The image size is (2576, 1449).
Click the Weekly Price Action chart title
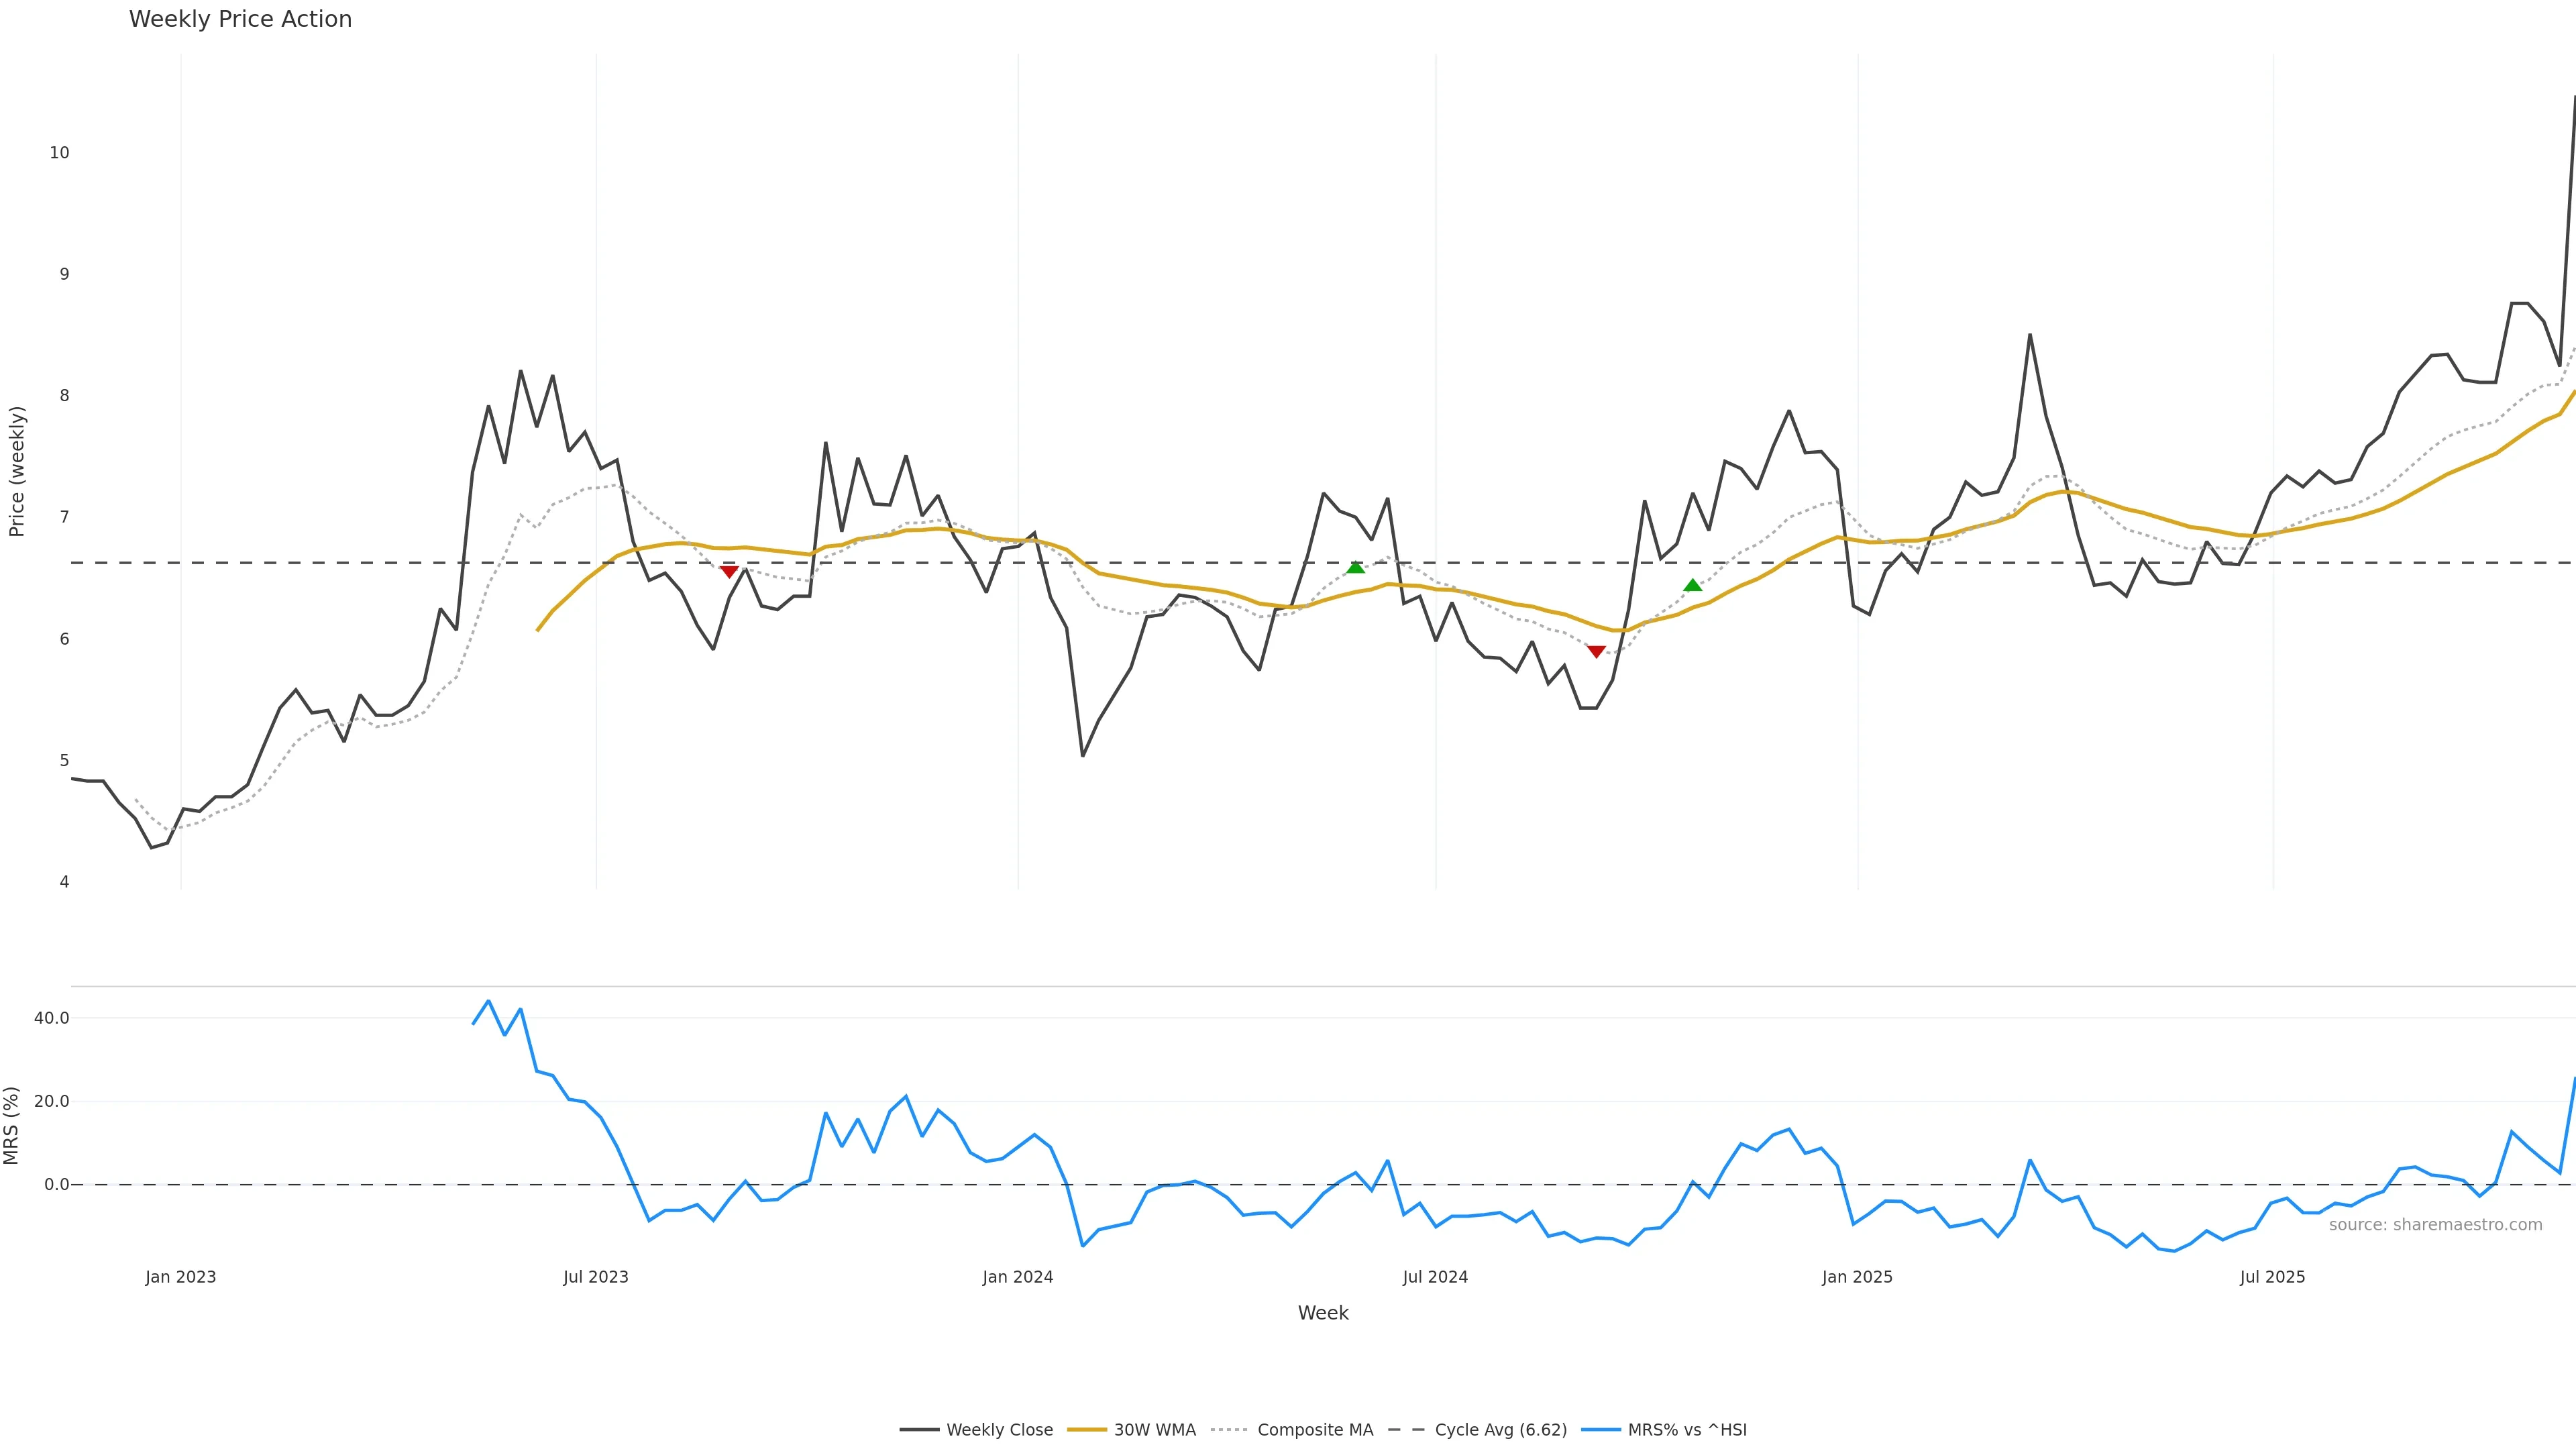240,19
